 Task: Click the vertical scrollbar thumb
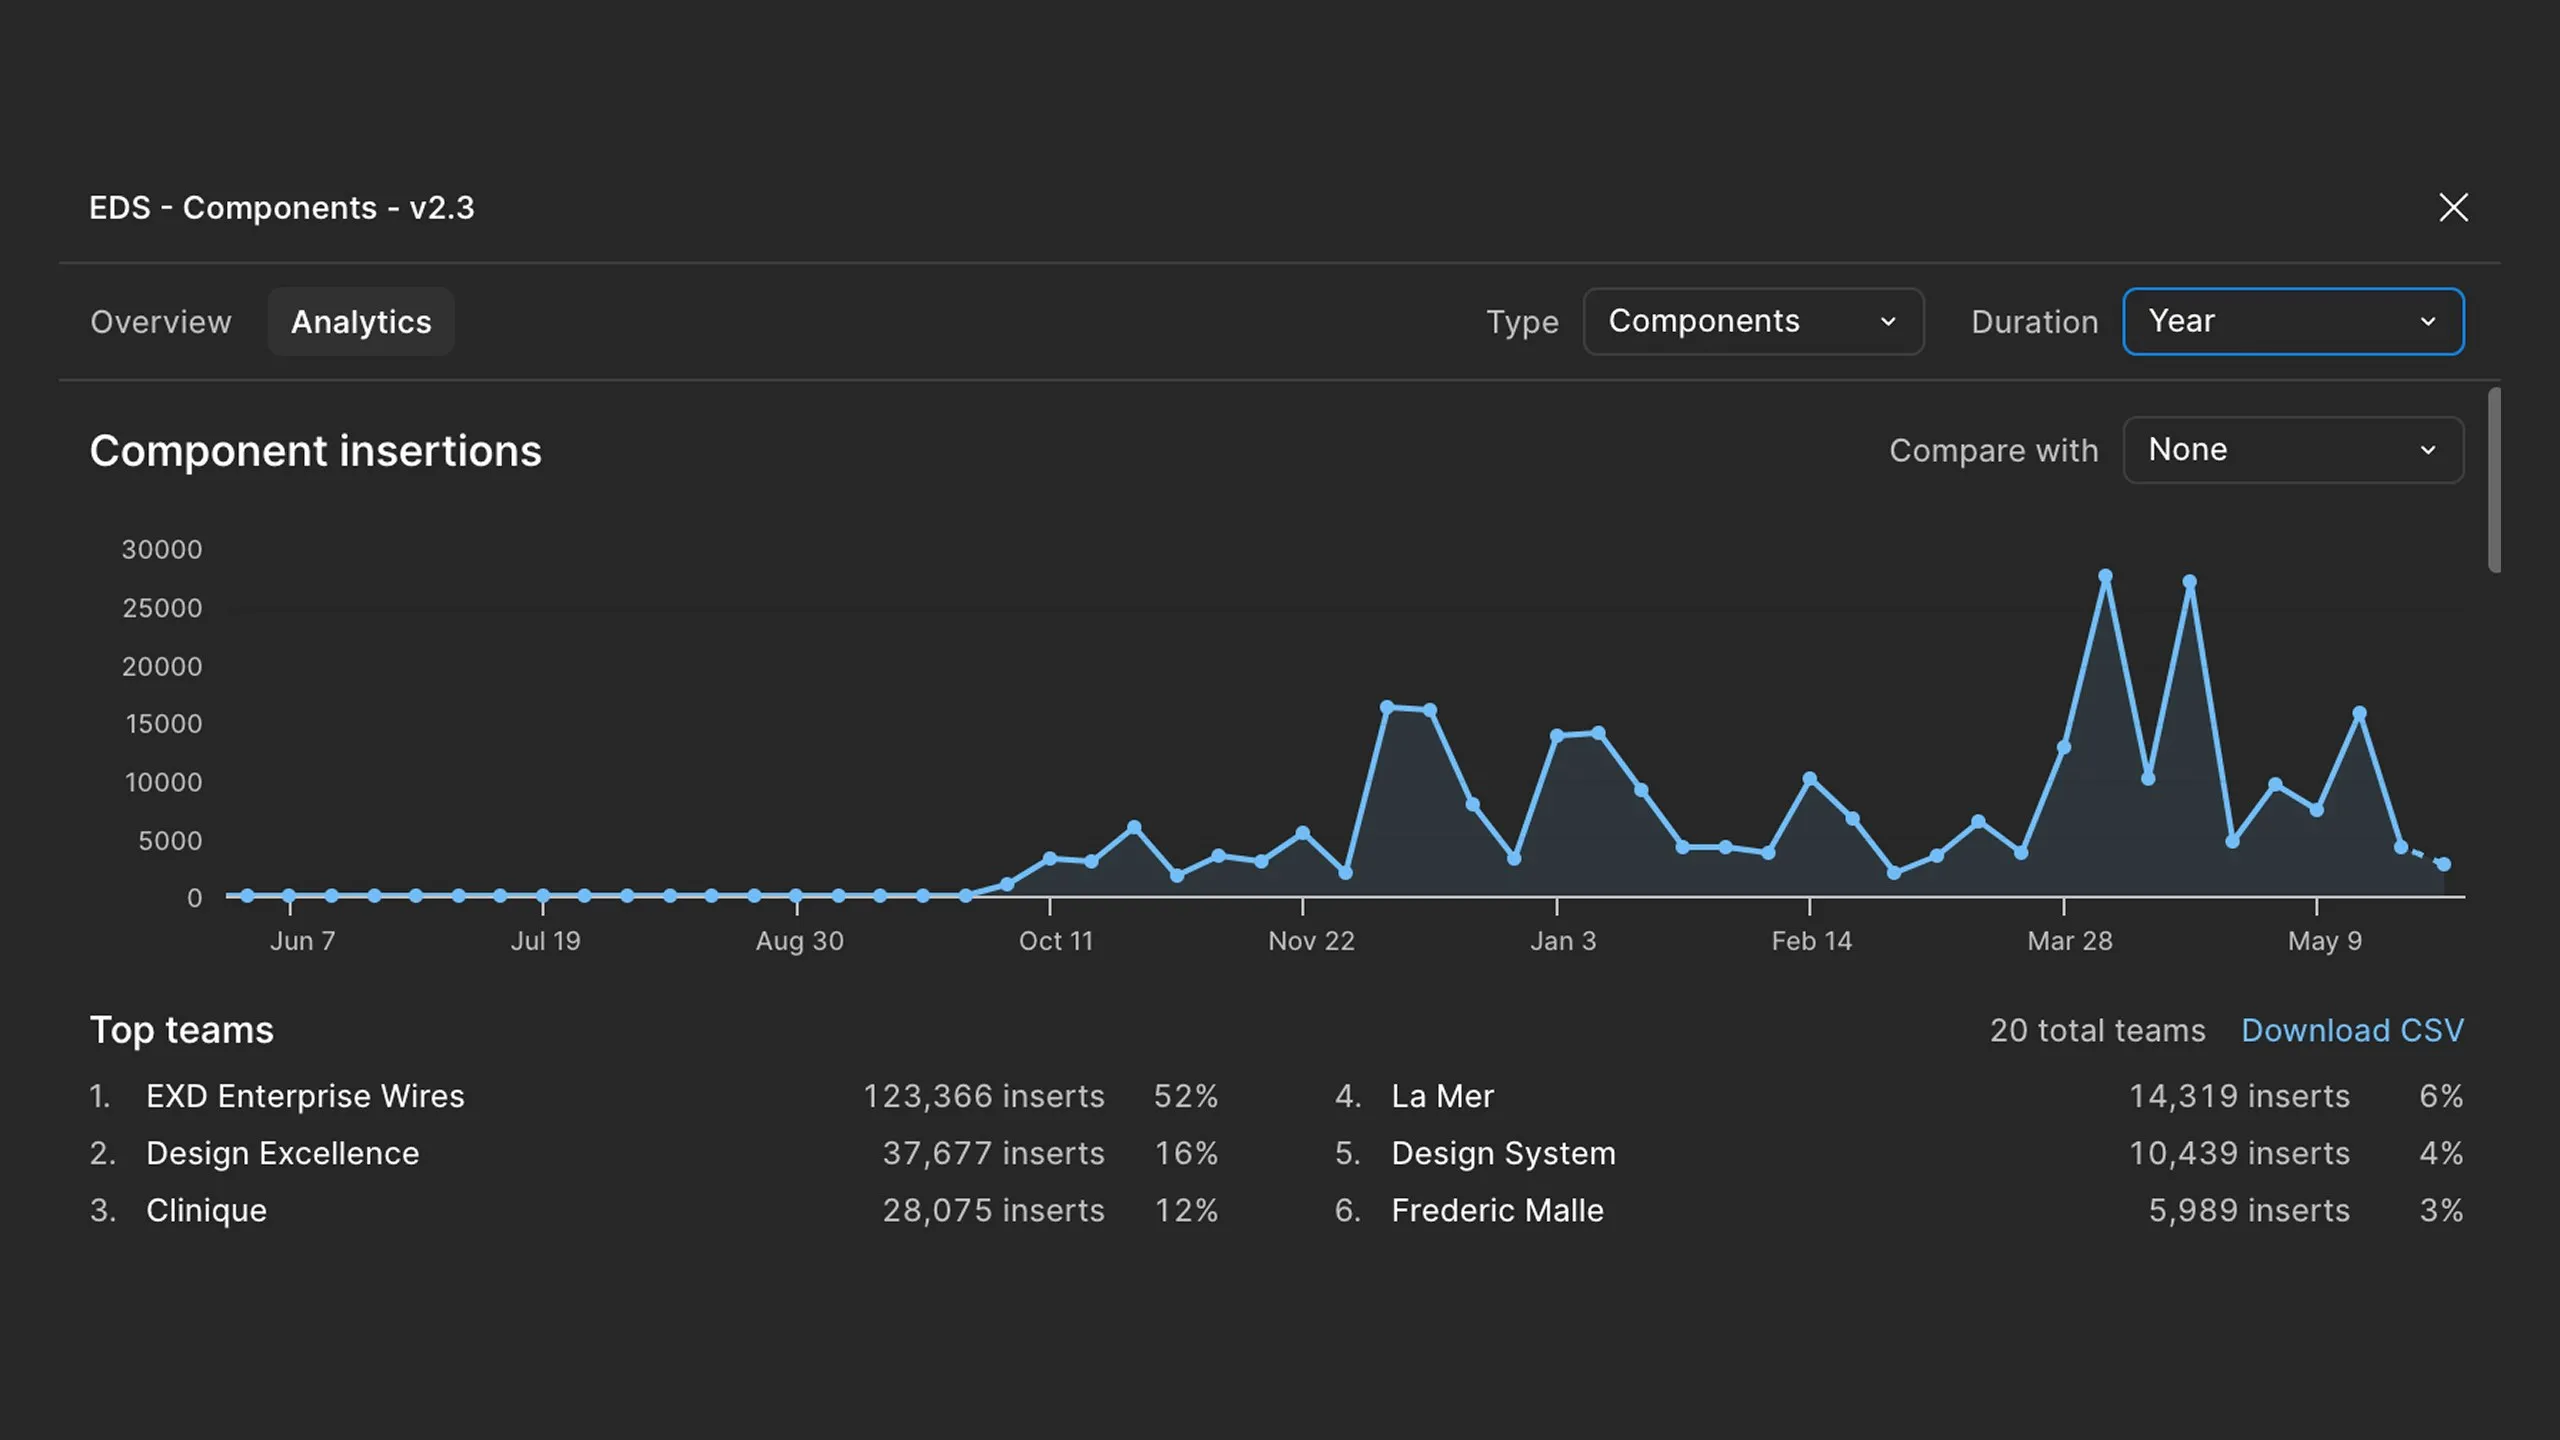(x=2494, y=481)
